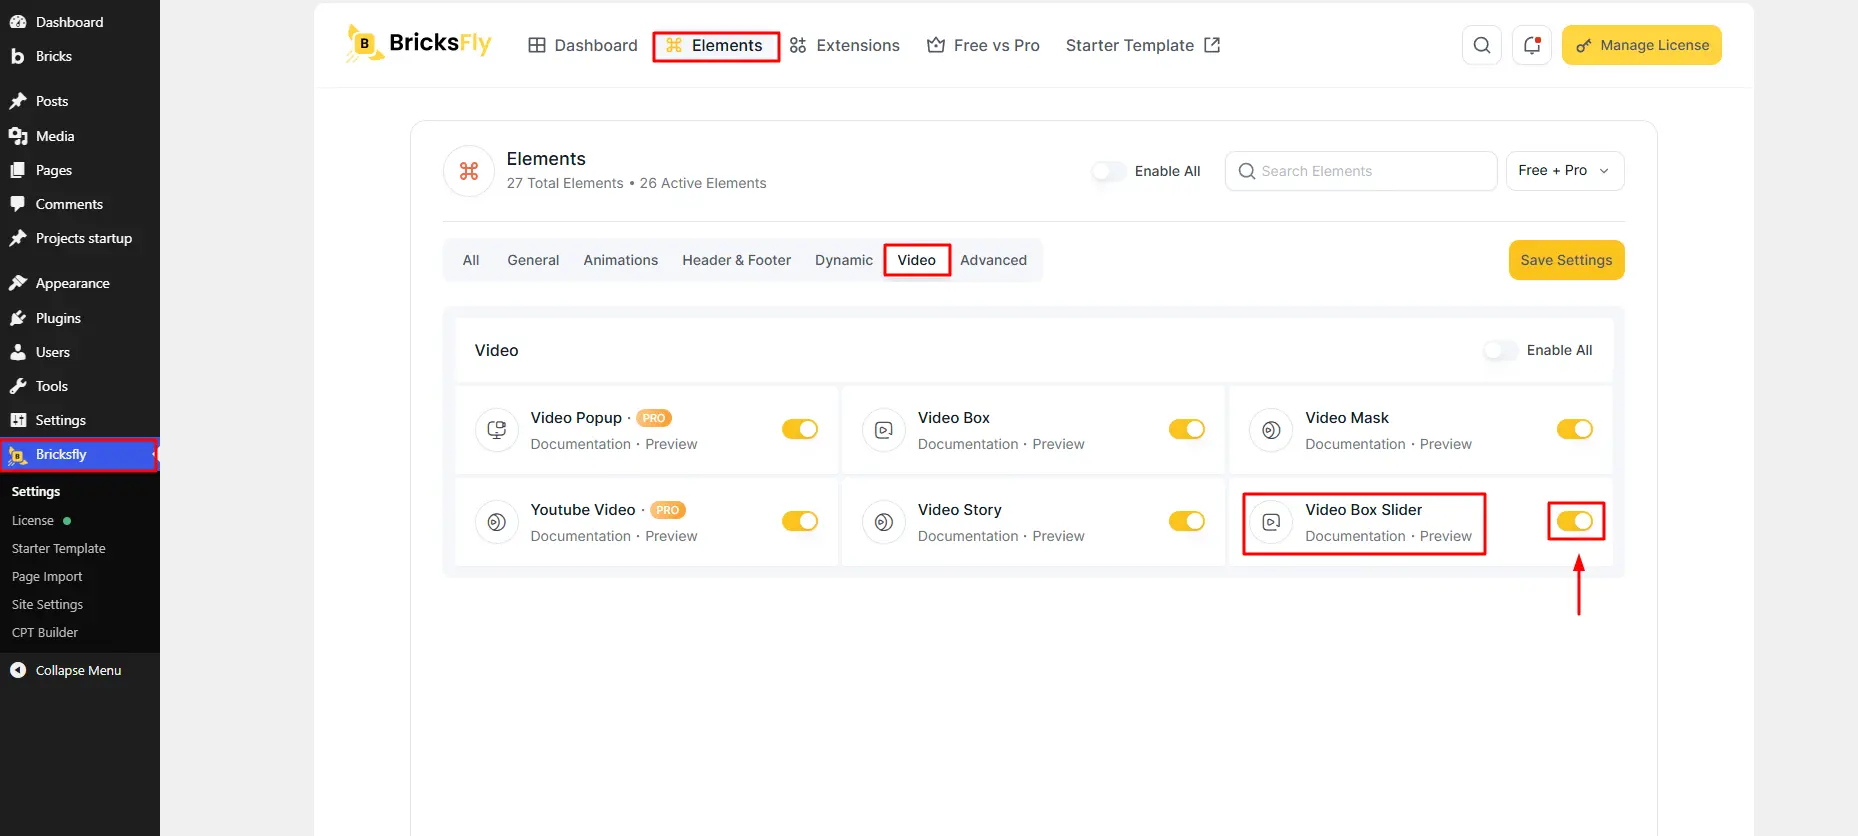Viewport: 1858px width, 836px height.
Task: Focus the Search Elements input field
Action: [1361, 171]
